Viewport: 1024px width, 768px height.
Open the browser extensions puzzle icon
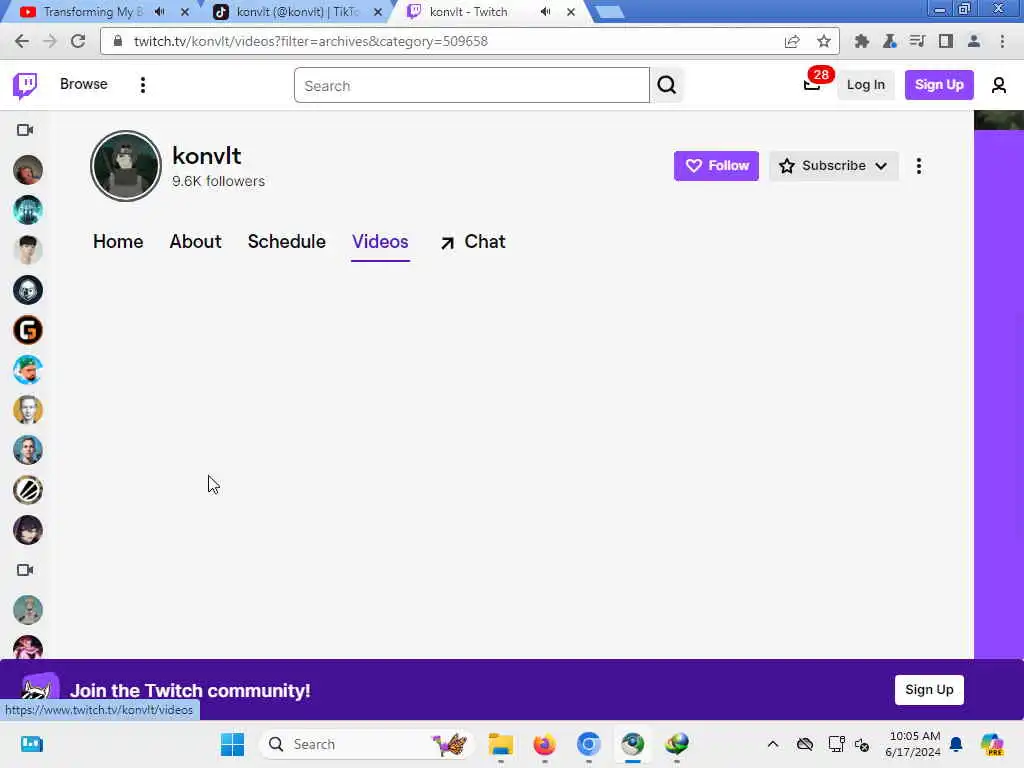[861, 41]
